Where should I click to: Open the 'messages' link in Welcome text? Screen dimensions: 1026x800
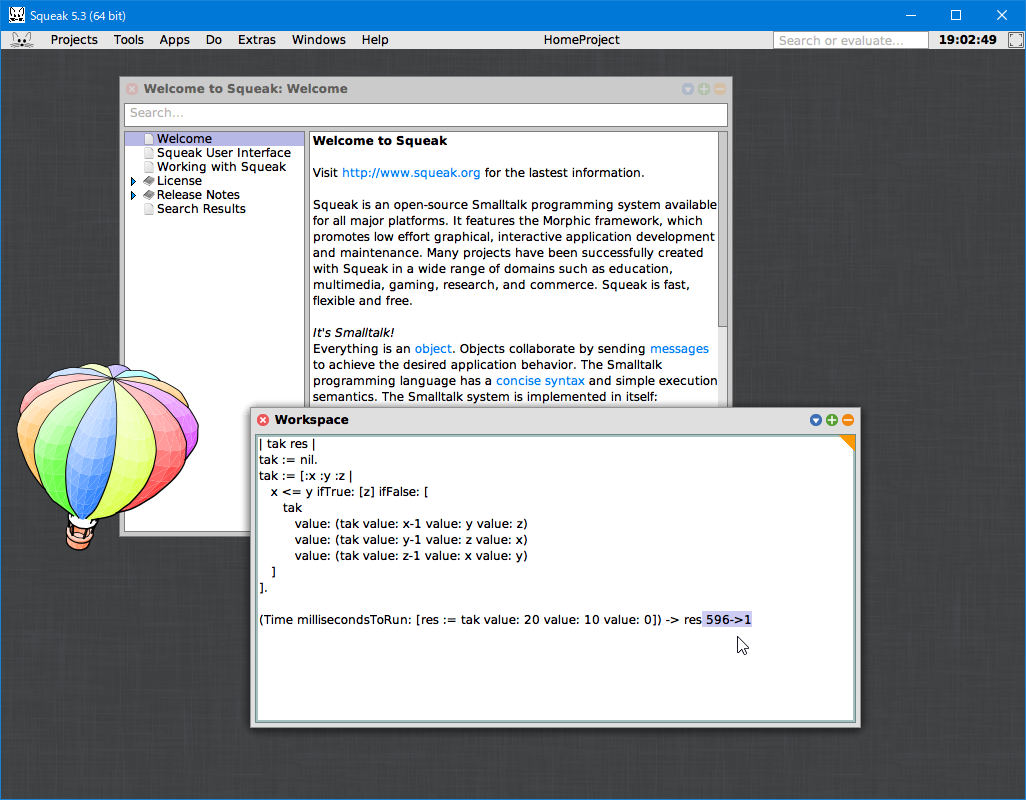679,349
